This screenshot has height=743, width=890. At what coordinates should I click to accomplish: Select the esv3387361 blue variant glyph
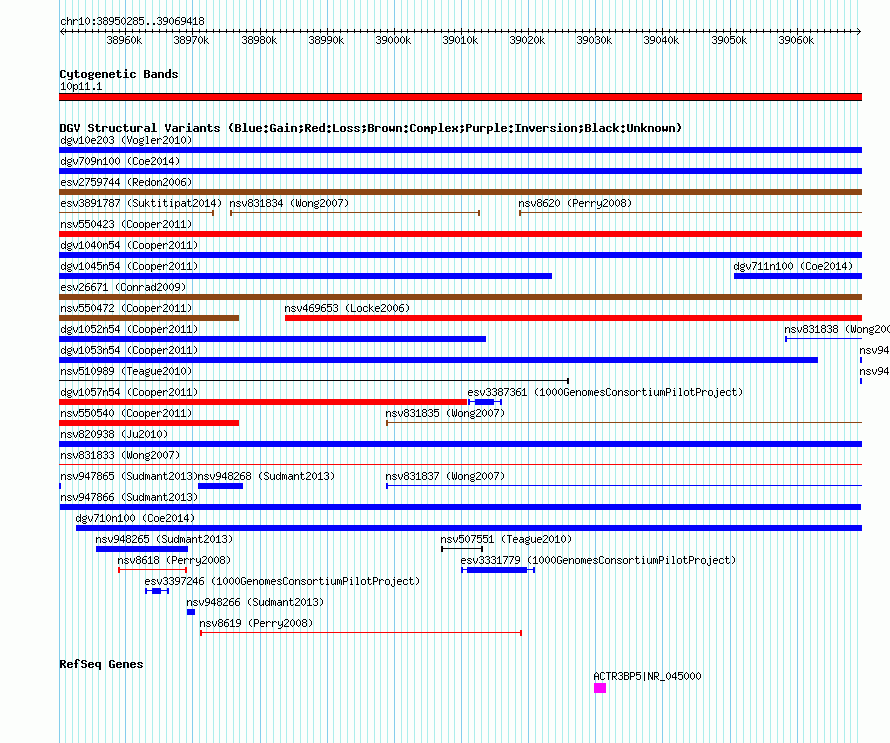coord(485,402)
